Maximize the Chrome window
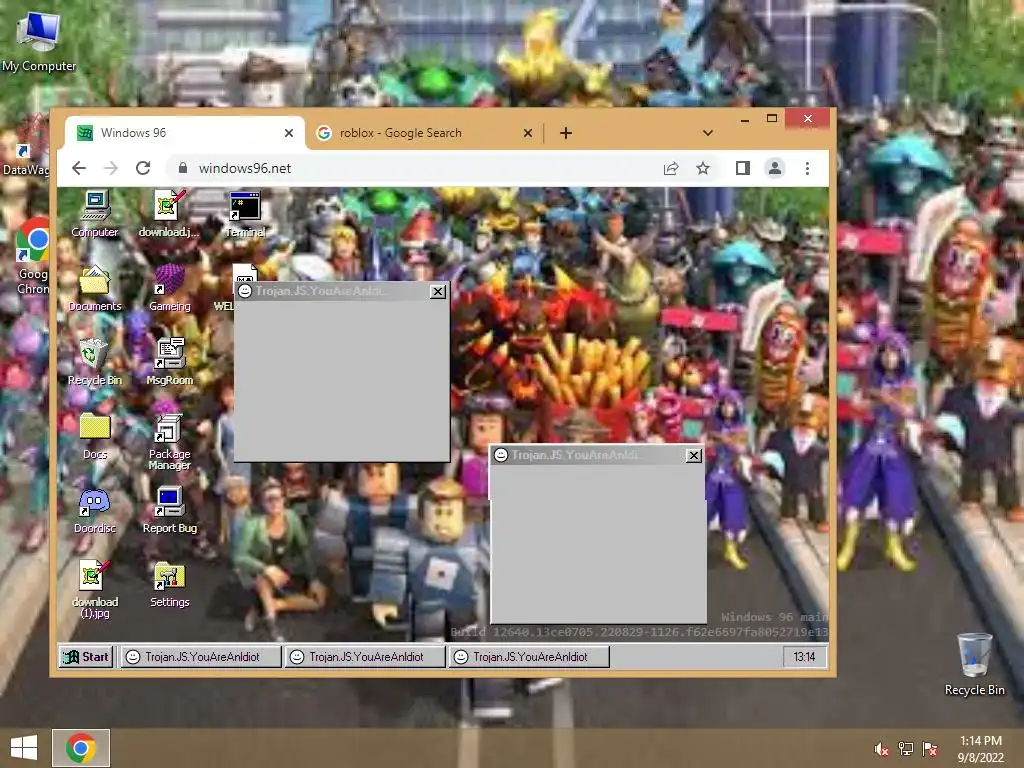 coord(772,119)
